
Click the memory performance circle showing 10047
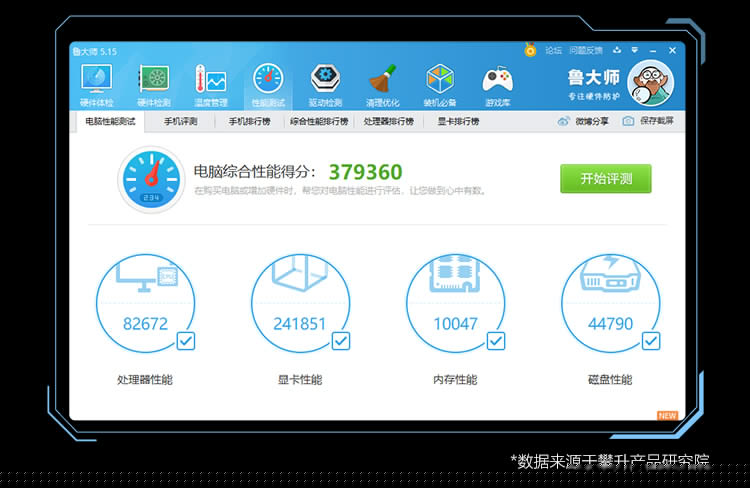(x=455, y=303)
